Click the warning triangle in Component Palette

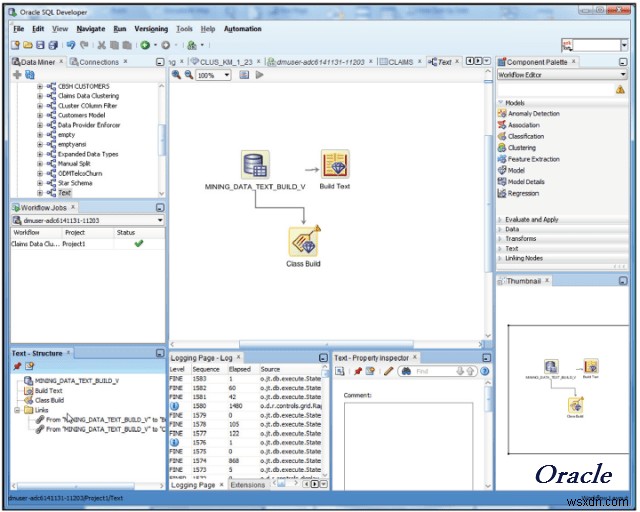pyautogui.click(x=620, y=90)
